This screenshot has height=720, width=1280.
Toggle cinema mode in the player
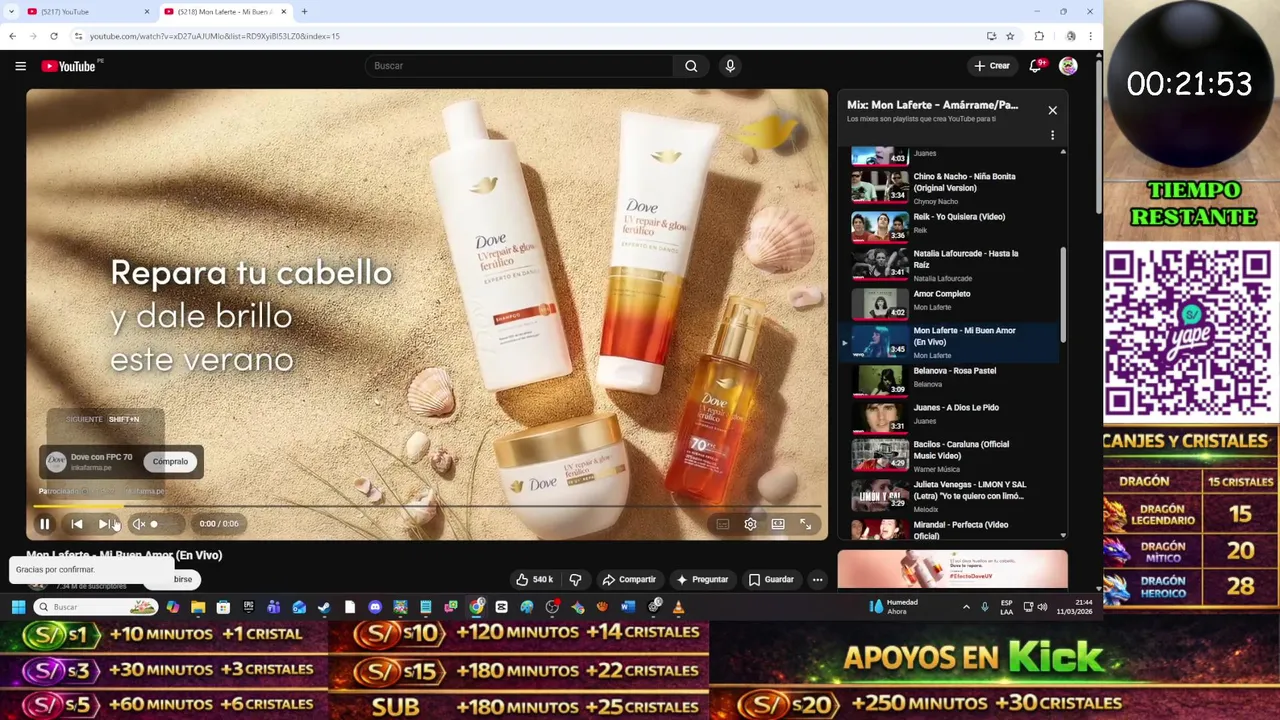pos(778,524)
